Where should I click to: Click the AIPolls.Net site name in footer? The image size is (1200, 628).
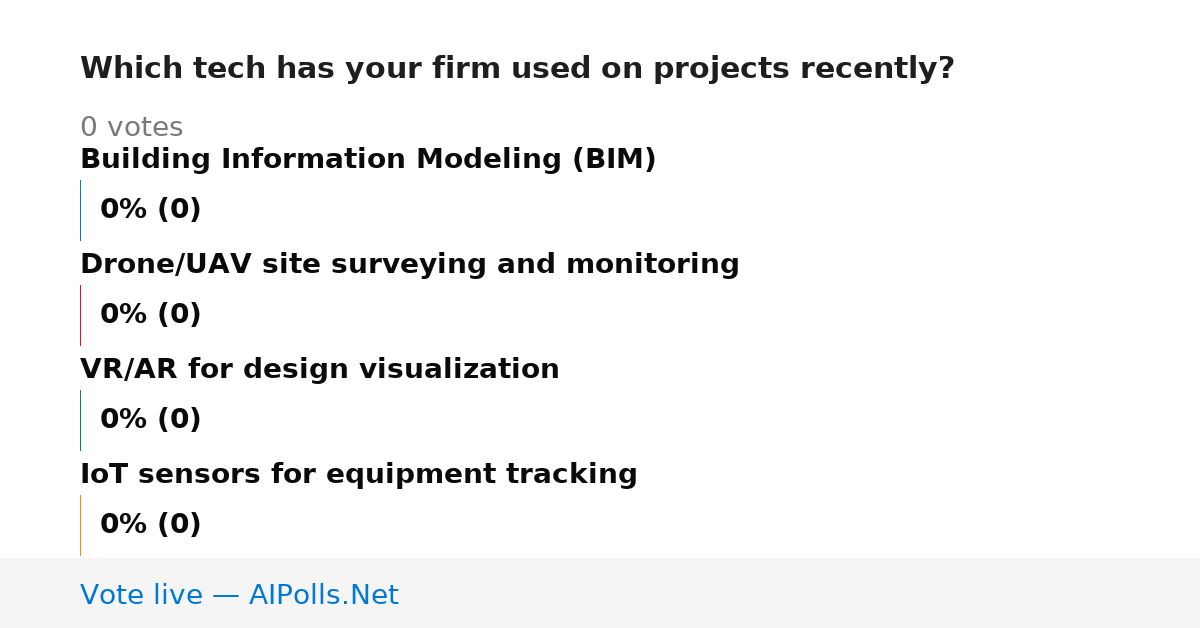coord(323,596)
